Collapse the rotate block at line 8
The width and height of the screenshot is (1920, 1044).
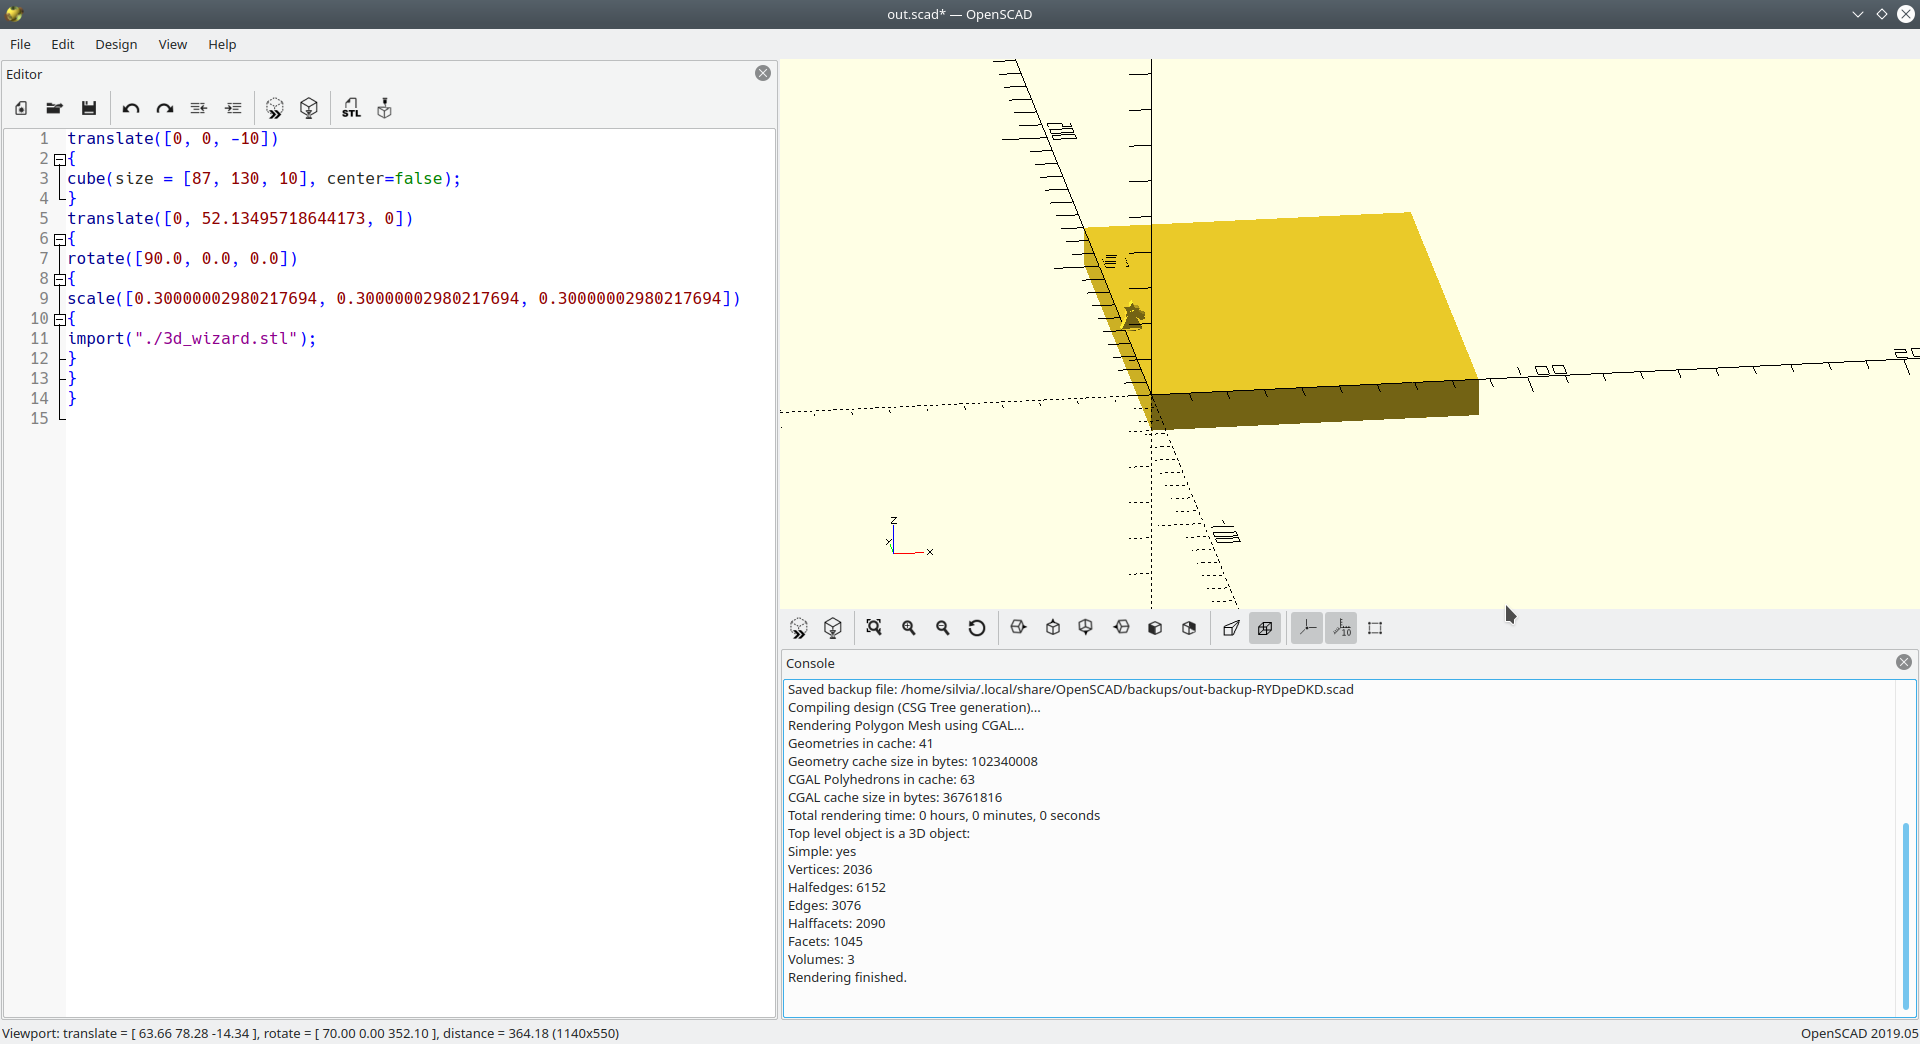pyautogui.click(x=61, y=279)
